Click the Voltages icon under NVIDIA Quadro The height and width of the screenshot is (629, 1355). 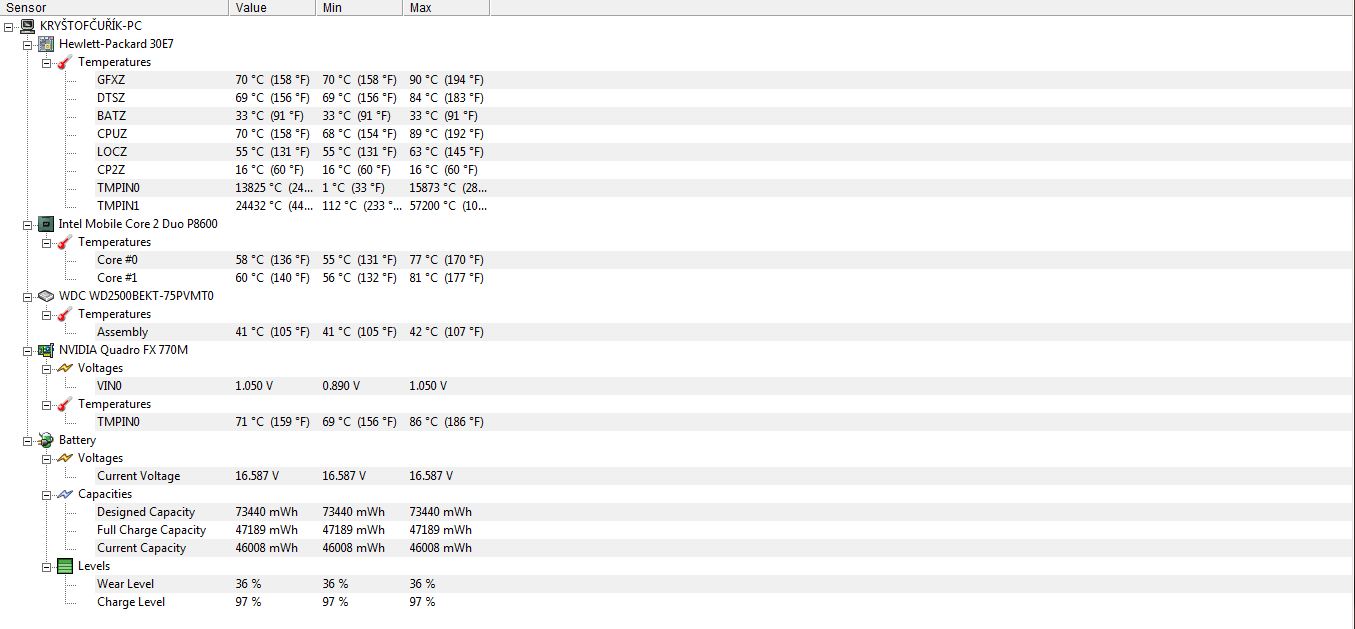coord(65,368)
